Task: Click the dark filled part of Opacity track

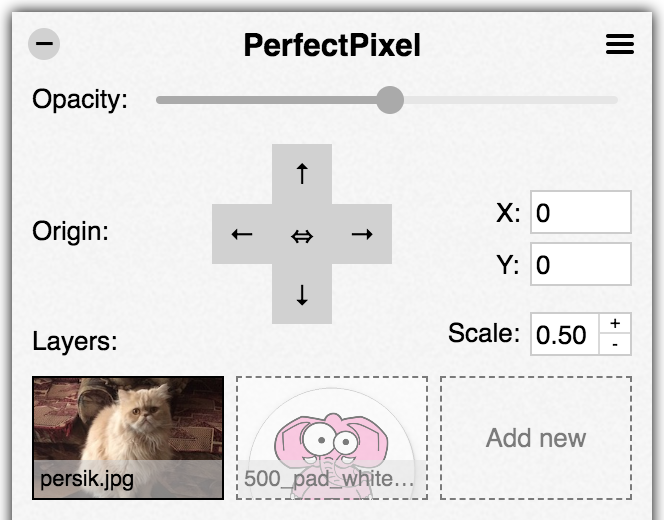Action: click(267, 100)
